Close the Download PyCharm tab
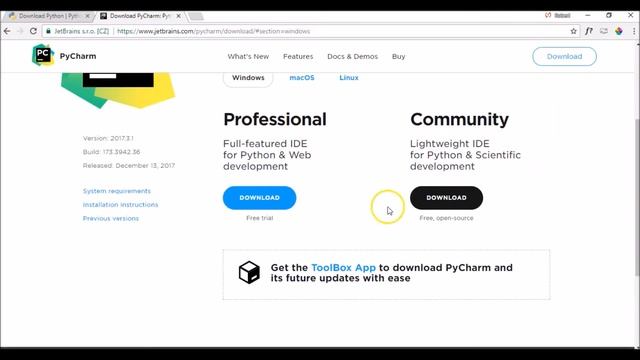Viewport: 640px width, 360px height. click(x=178, y=16)
